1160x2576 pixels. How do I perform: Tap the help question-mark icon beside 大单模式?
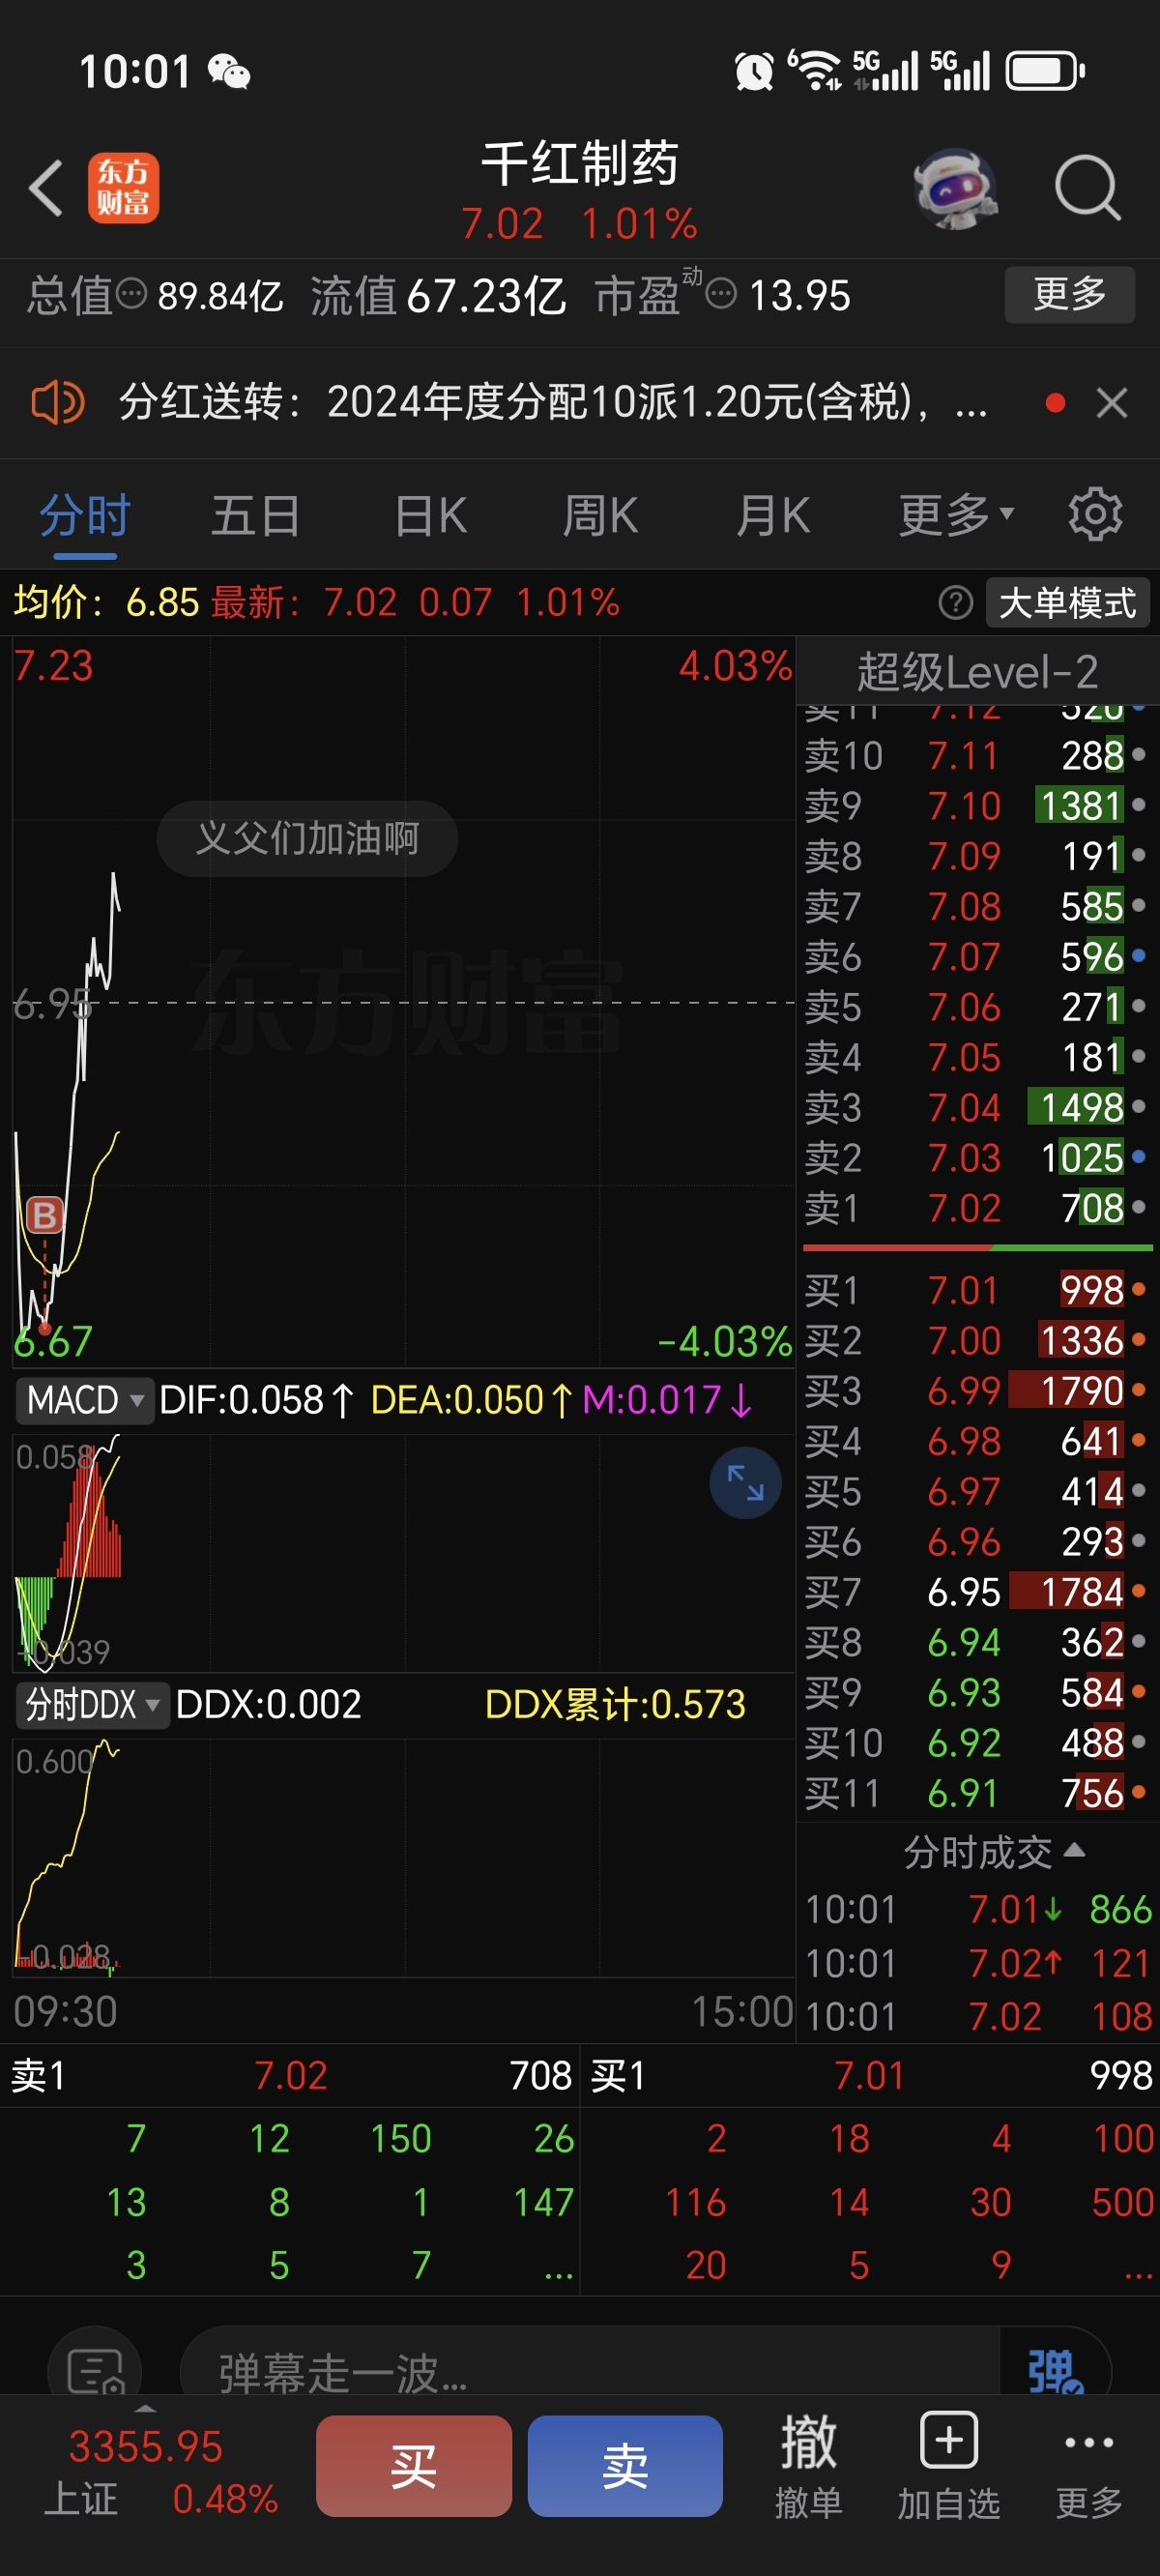pyautogui.click(x=955, y=603)
